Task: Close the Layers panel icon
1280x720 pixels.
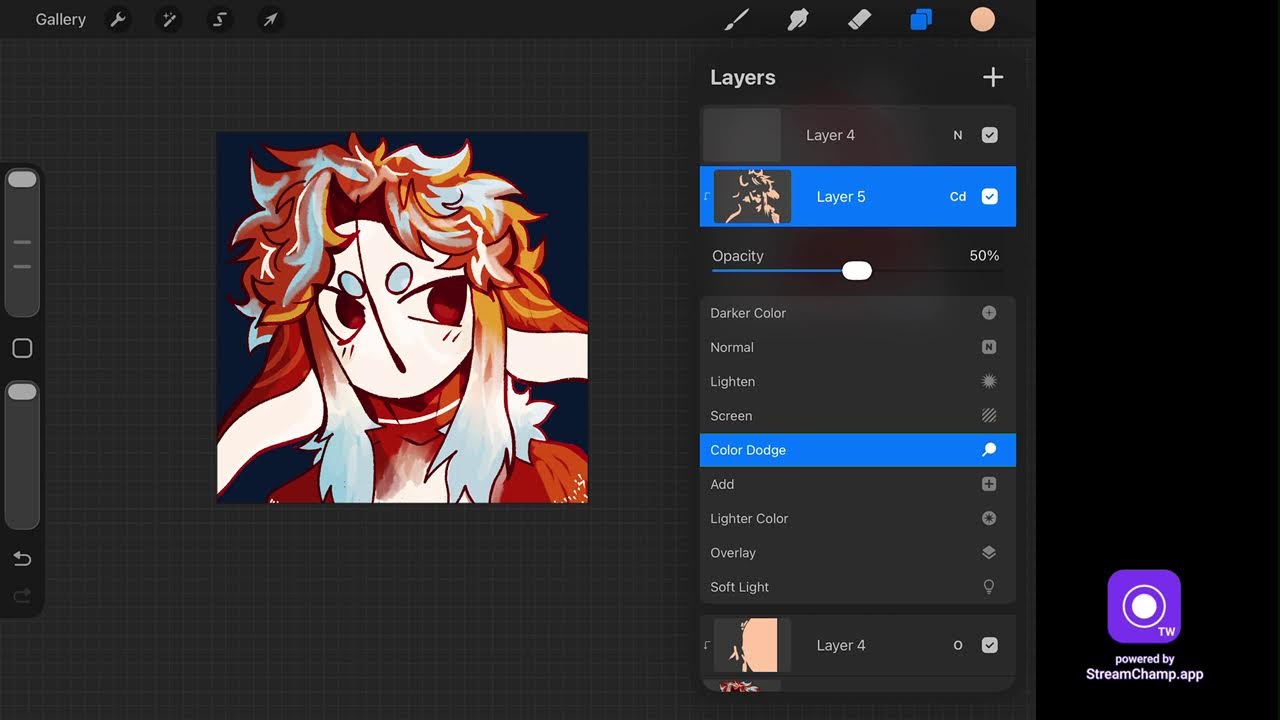Action: click(x=921, y=20)
